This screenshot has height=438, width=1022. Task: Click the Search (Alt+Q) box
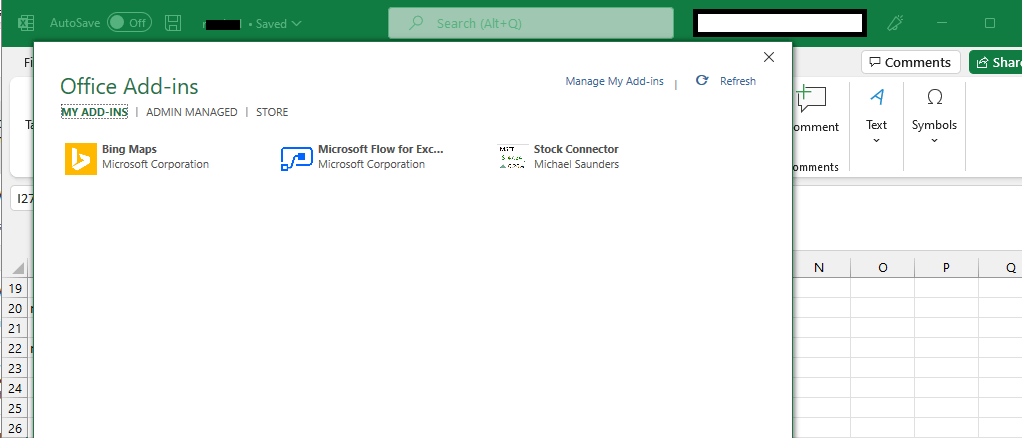531,23
